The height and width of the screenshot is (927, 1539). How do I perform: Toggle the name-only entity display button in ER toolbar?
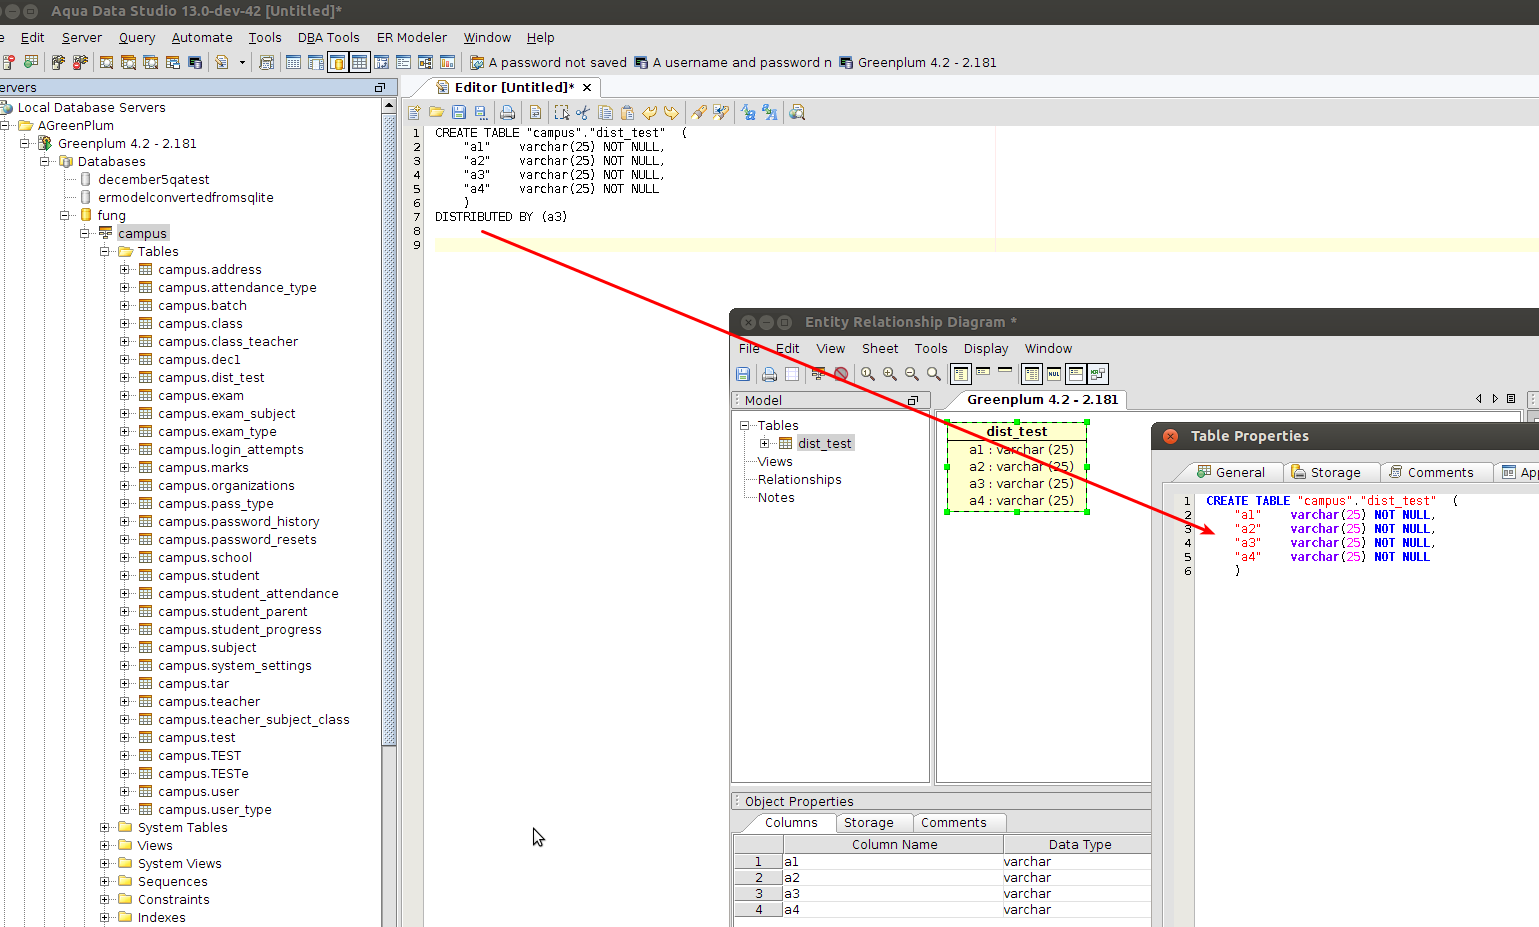(1005, 371)
